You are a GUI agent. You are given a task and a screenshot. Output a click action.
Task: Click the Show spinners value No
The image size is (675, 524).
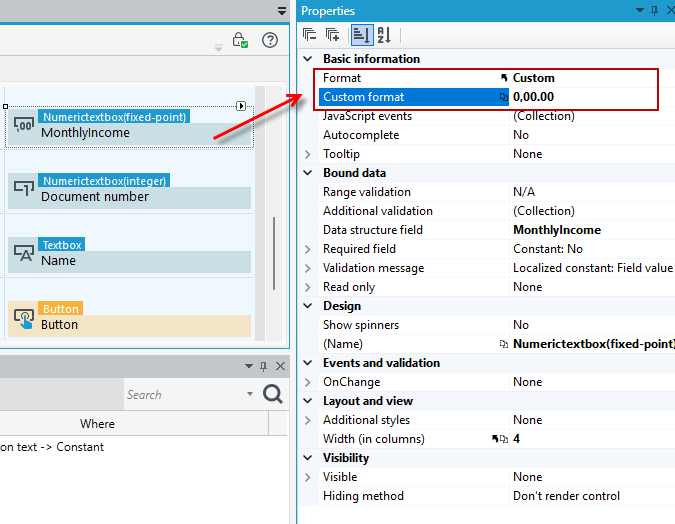point(521,325)
